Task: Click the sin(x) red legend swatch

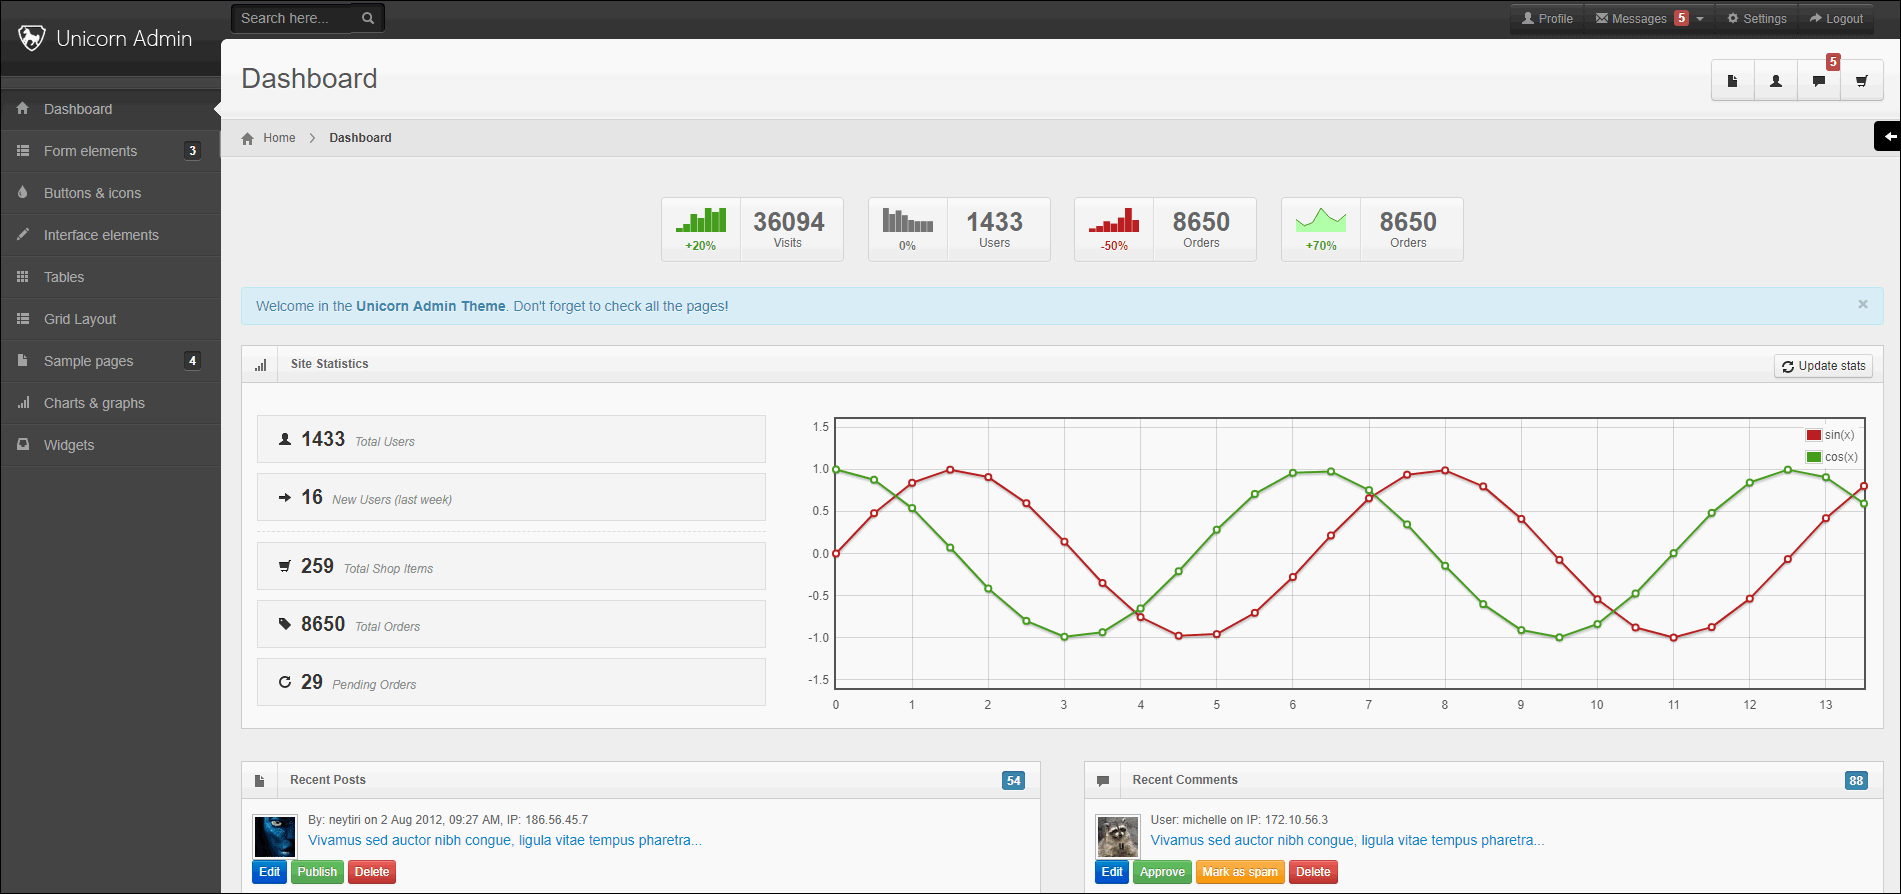Action: 1814,435
